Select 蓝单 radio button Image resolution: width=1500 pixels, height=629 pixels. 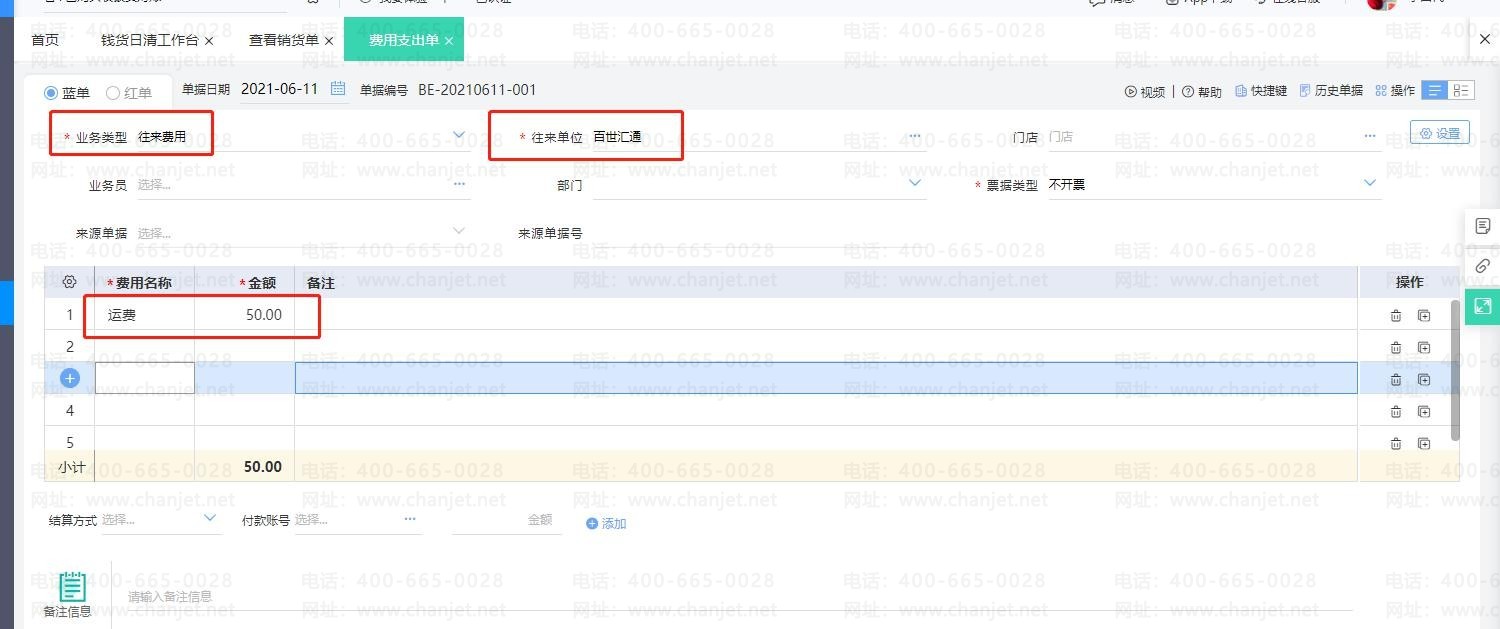point(51,93)
